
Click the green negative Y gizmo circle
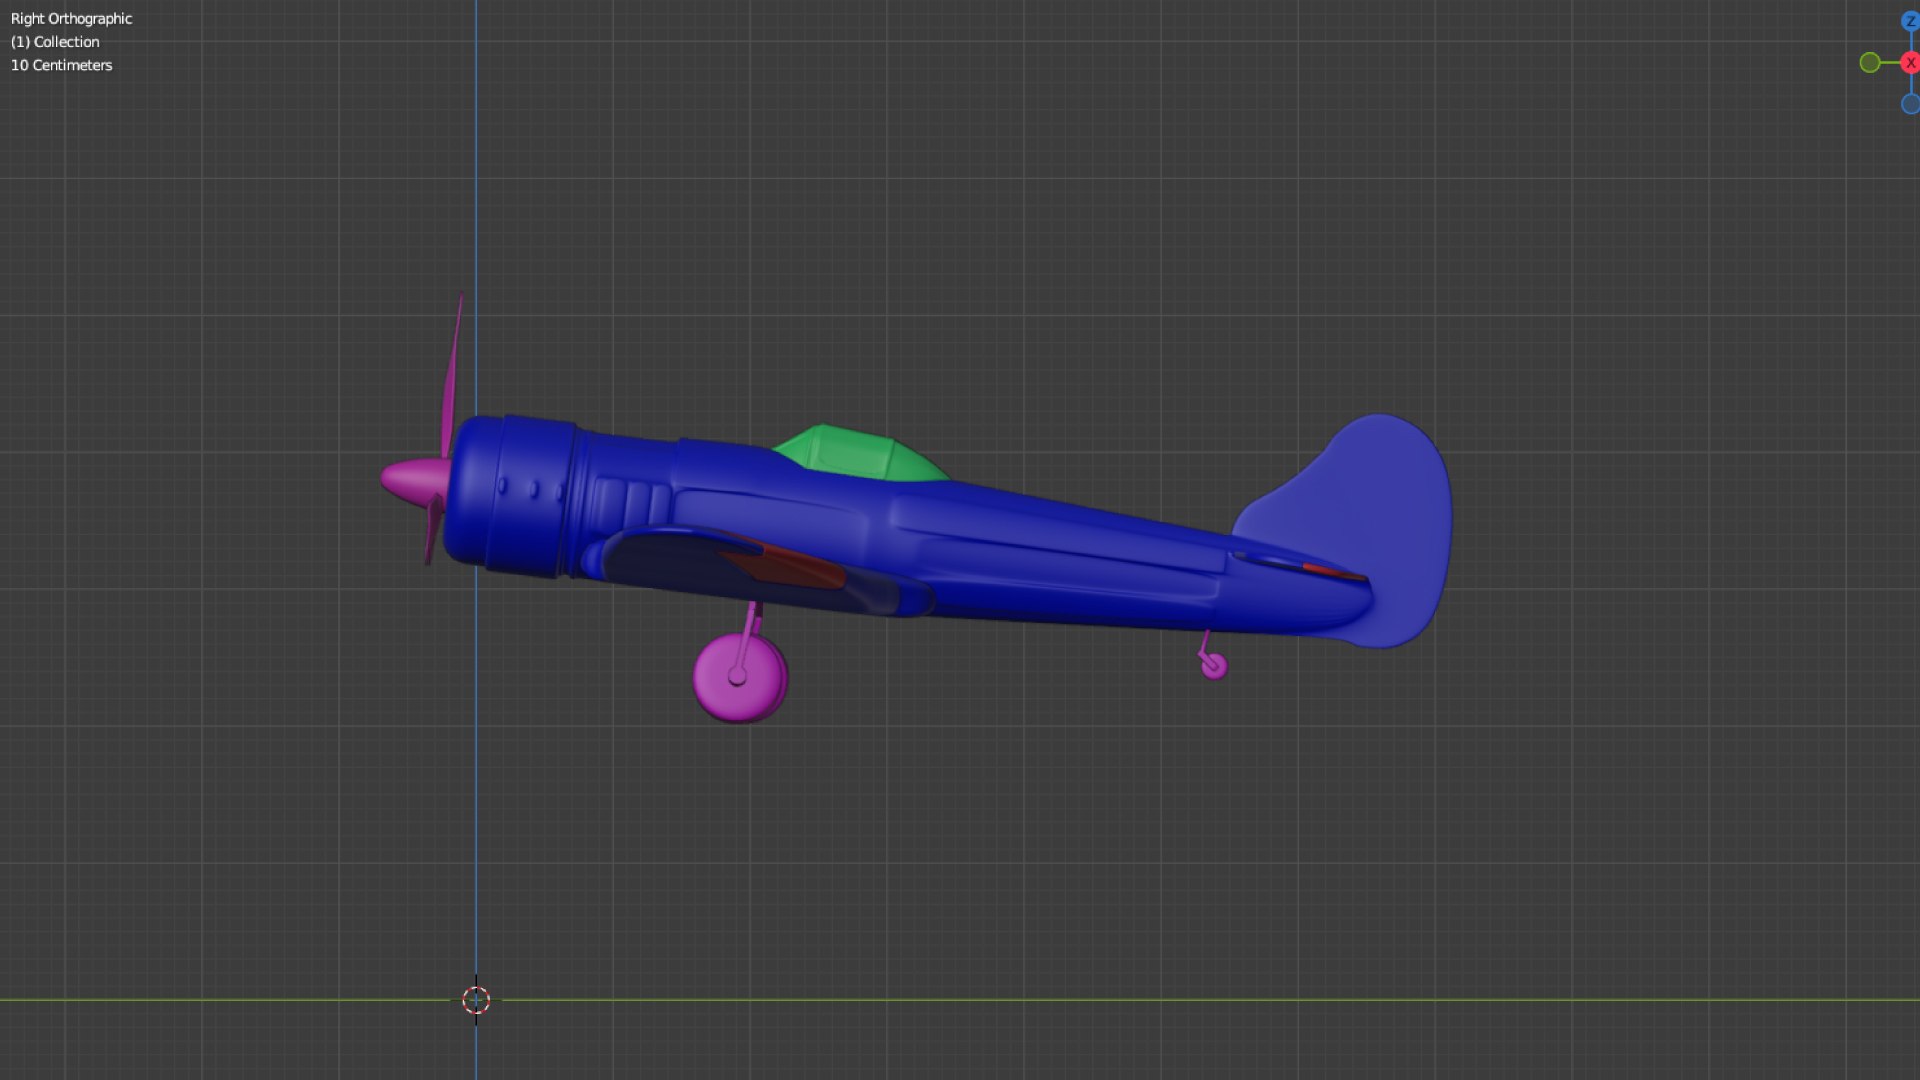pyautogui.click(x=1869, y=63)
